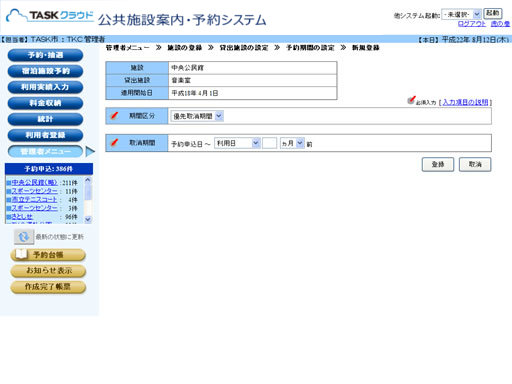Click the 211件 count text
The width and height of the screenshot is (512, 384).
[70, 183]
